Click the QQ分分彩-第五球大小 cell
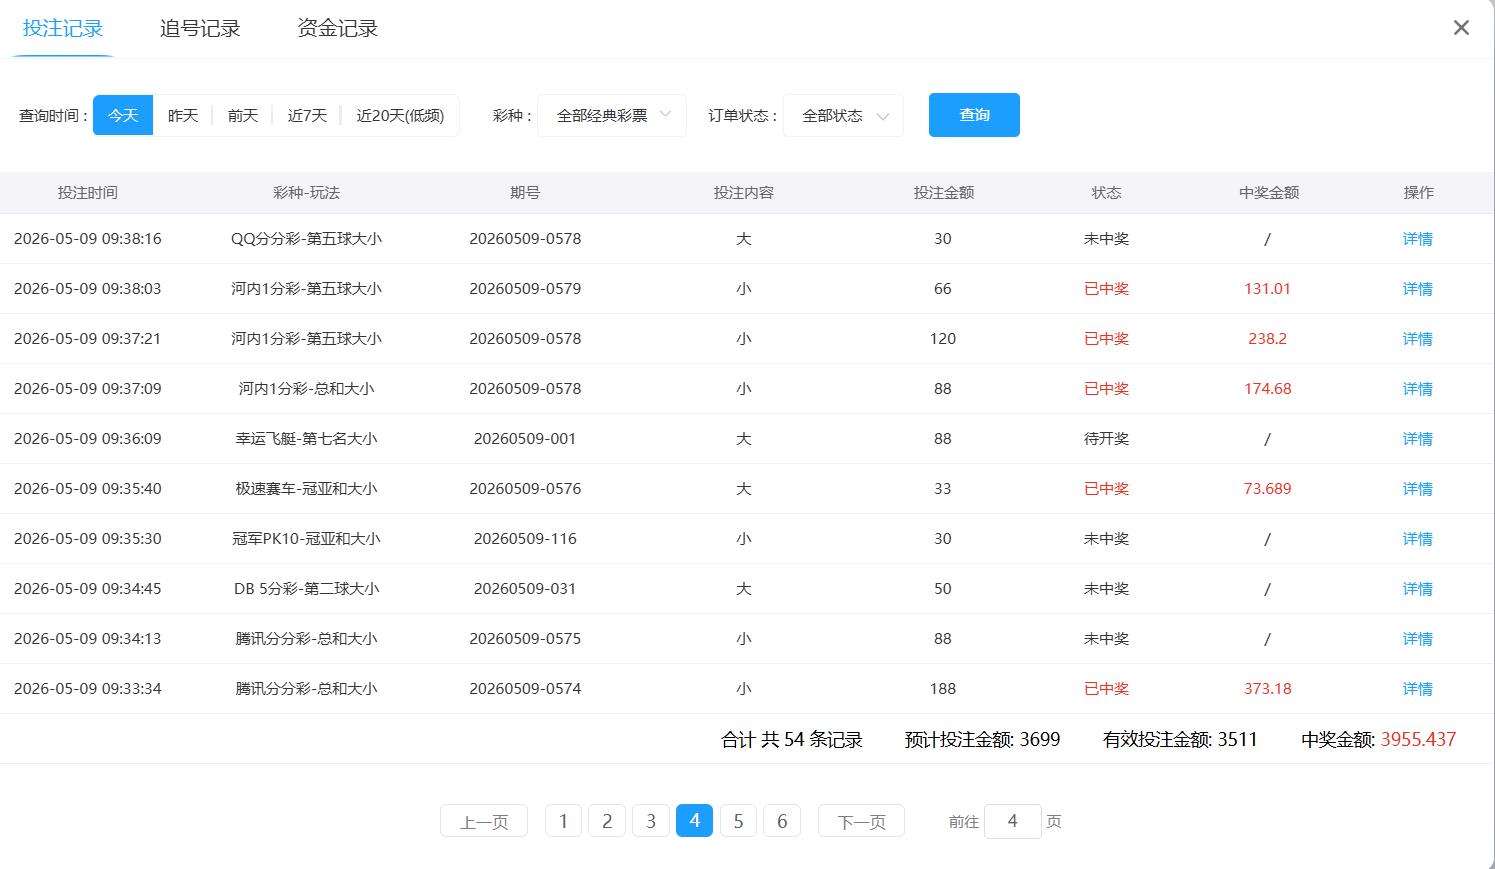The width and height of the screenshot is (1495, 869). pyautogui.click(x=306, y=239)
